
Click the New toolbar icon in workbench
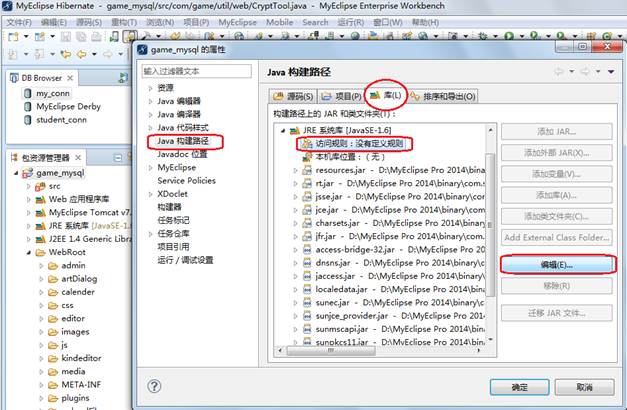[x=13, y=37]
